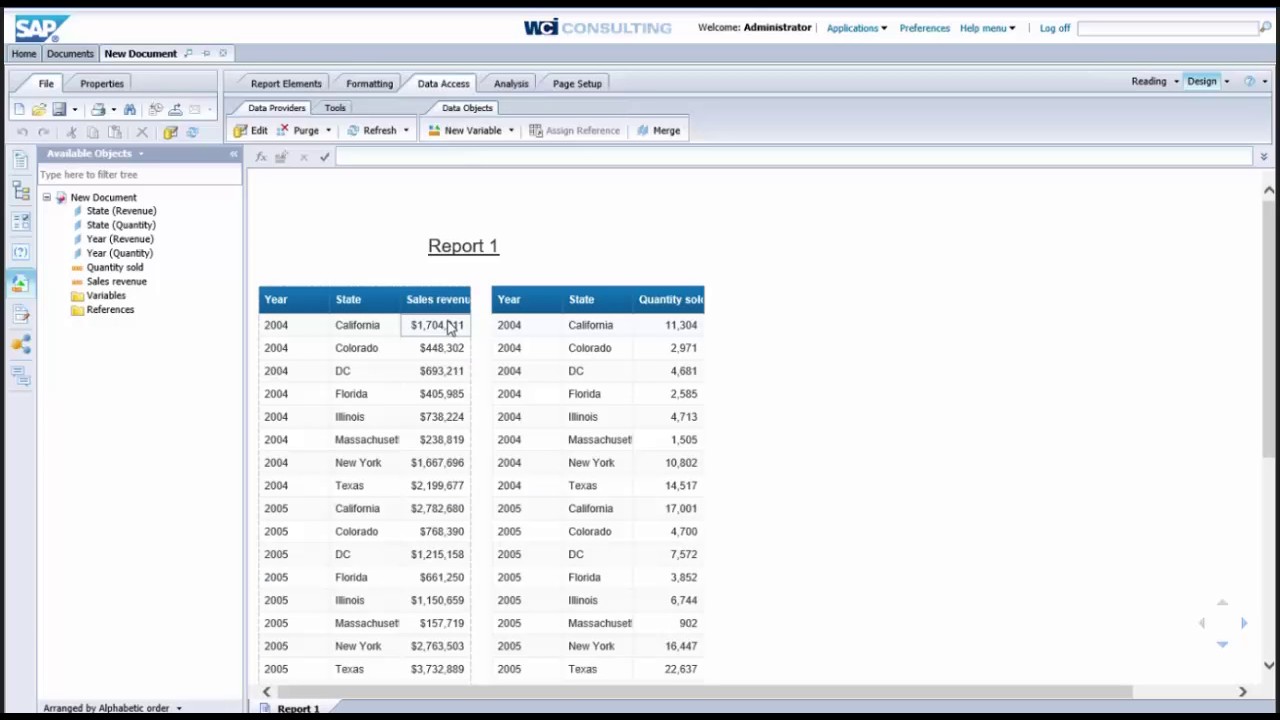Open the Properties tab

click(102, 84)
